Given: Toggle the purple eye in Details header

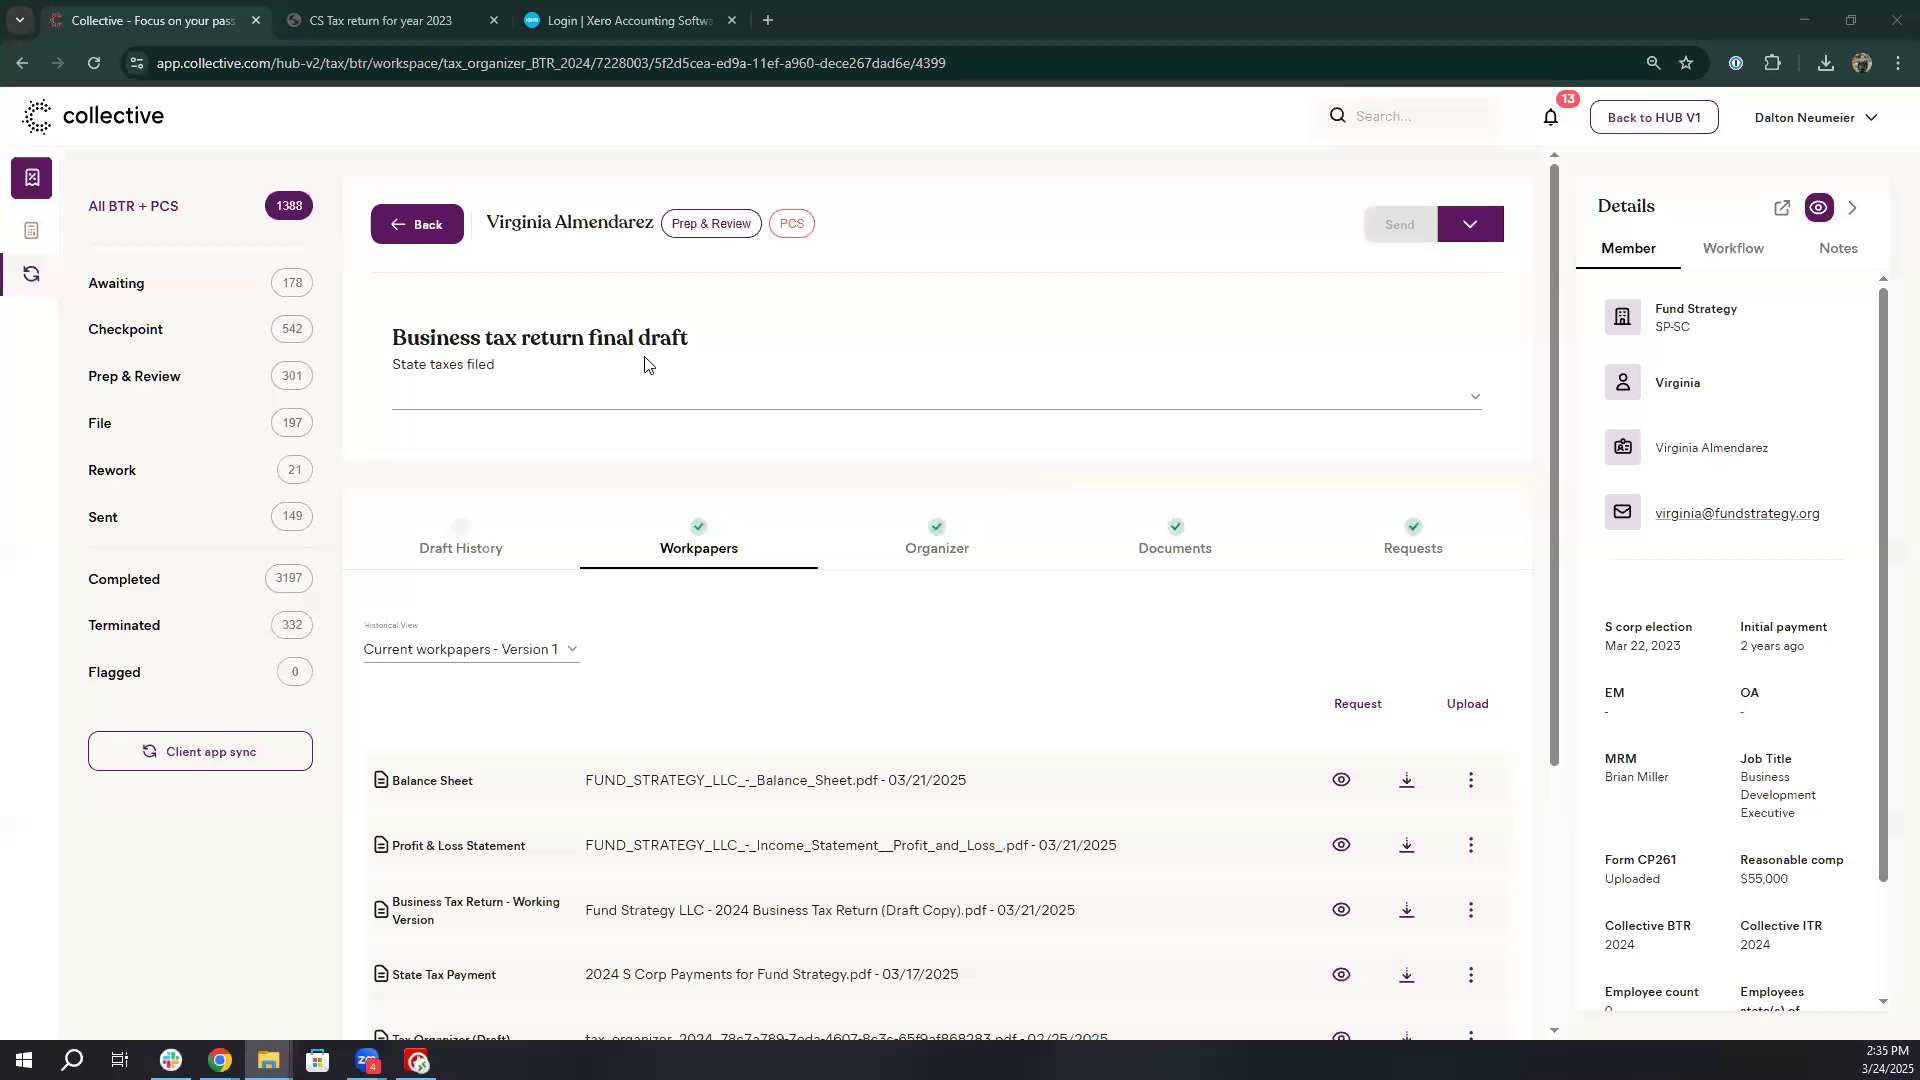Looking at the screenshot, I should pos(1818,208).
